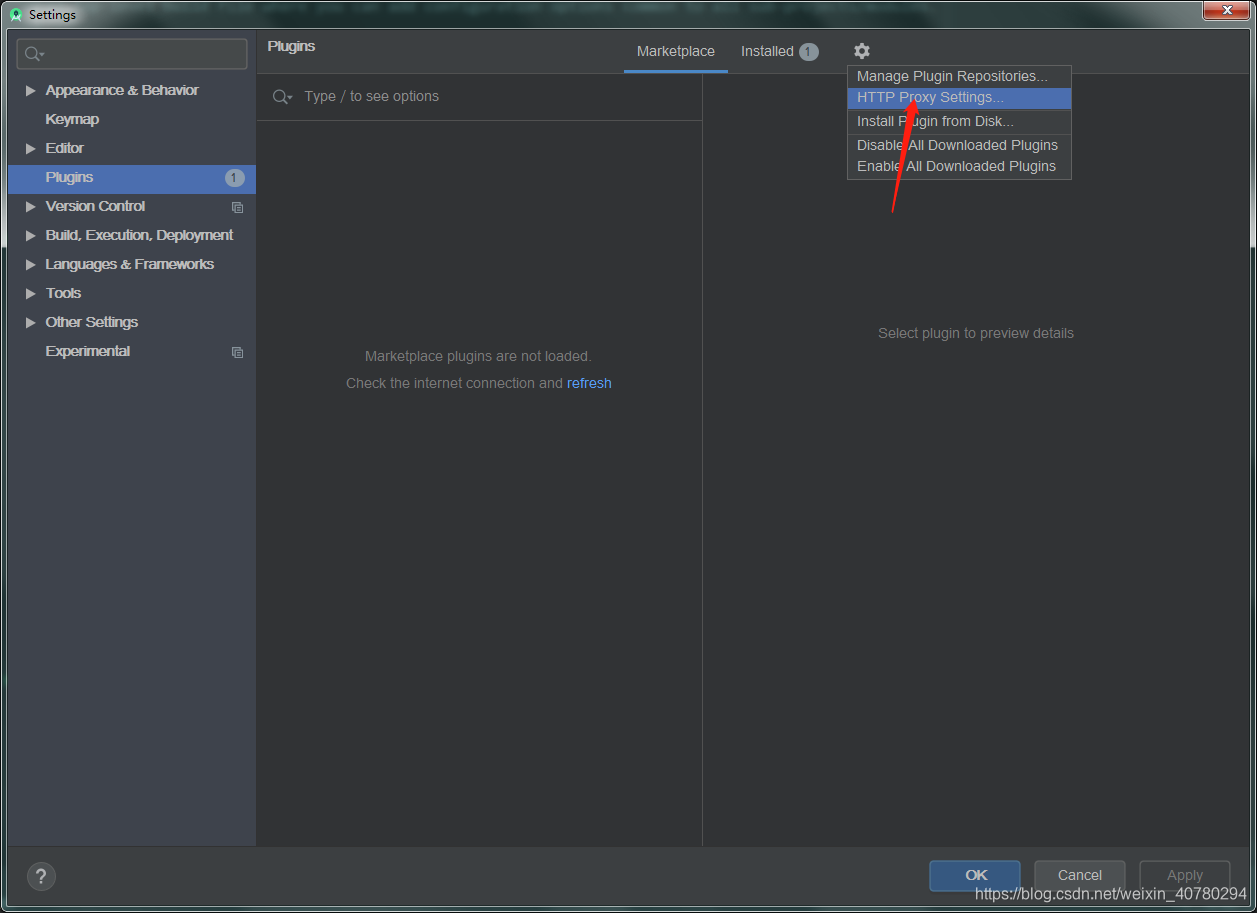Viewport: 1257px width, 913px height.
Task: Expand Build, Execution, Deployment arrow
Action: (31, 235)
